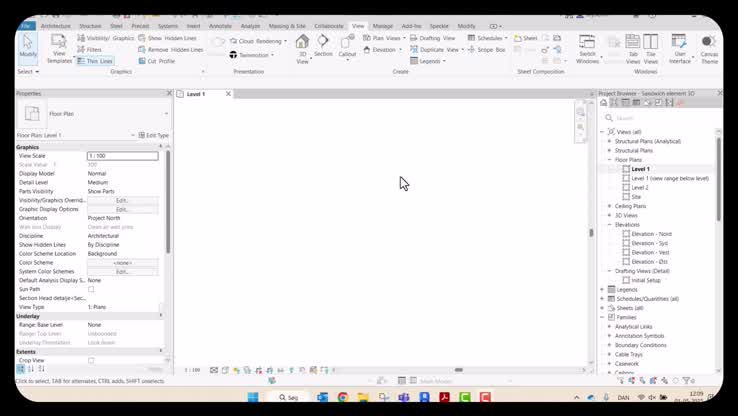Screen dimensions: 738x416
Task: Toggle the Sun Path checkbox
Action: pyautogui.click(x=91, y=289)
